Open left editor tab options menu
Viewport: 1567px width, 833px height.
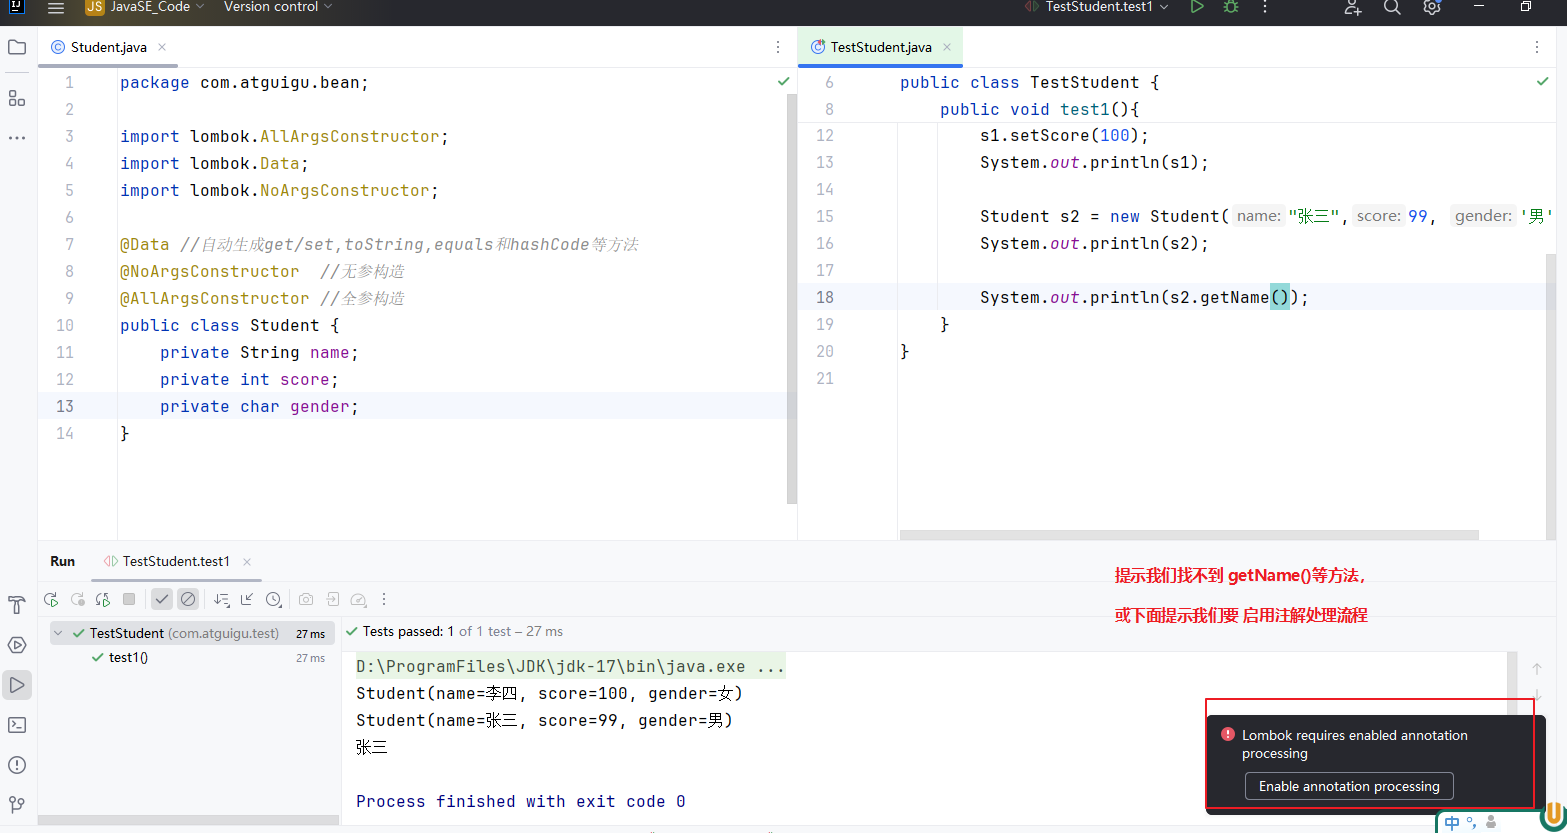point(778,47)
